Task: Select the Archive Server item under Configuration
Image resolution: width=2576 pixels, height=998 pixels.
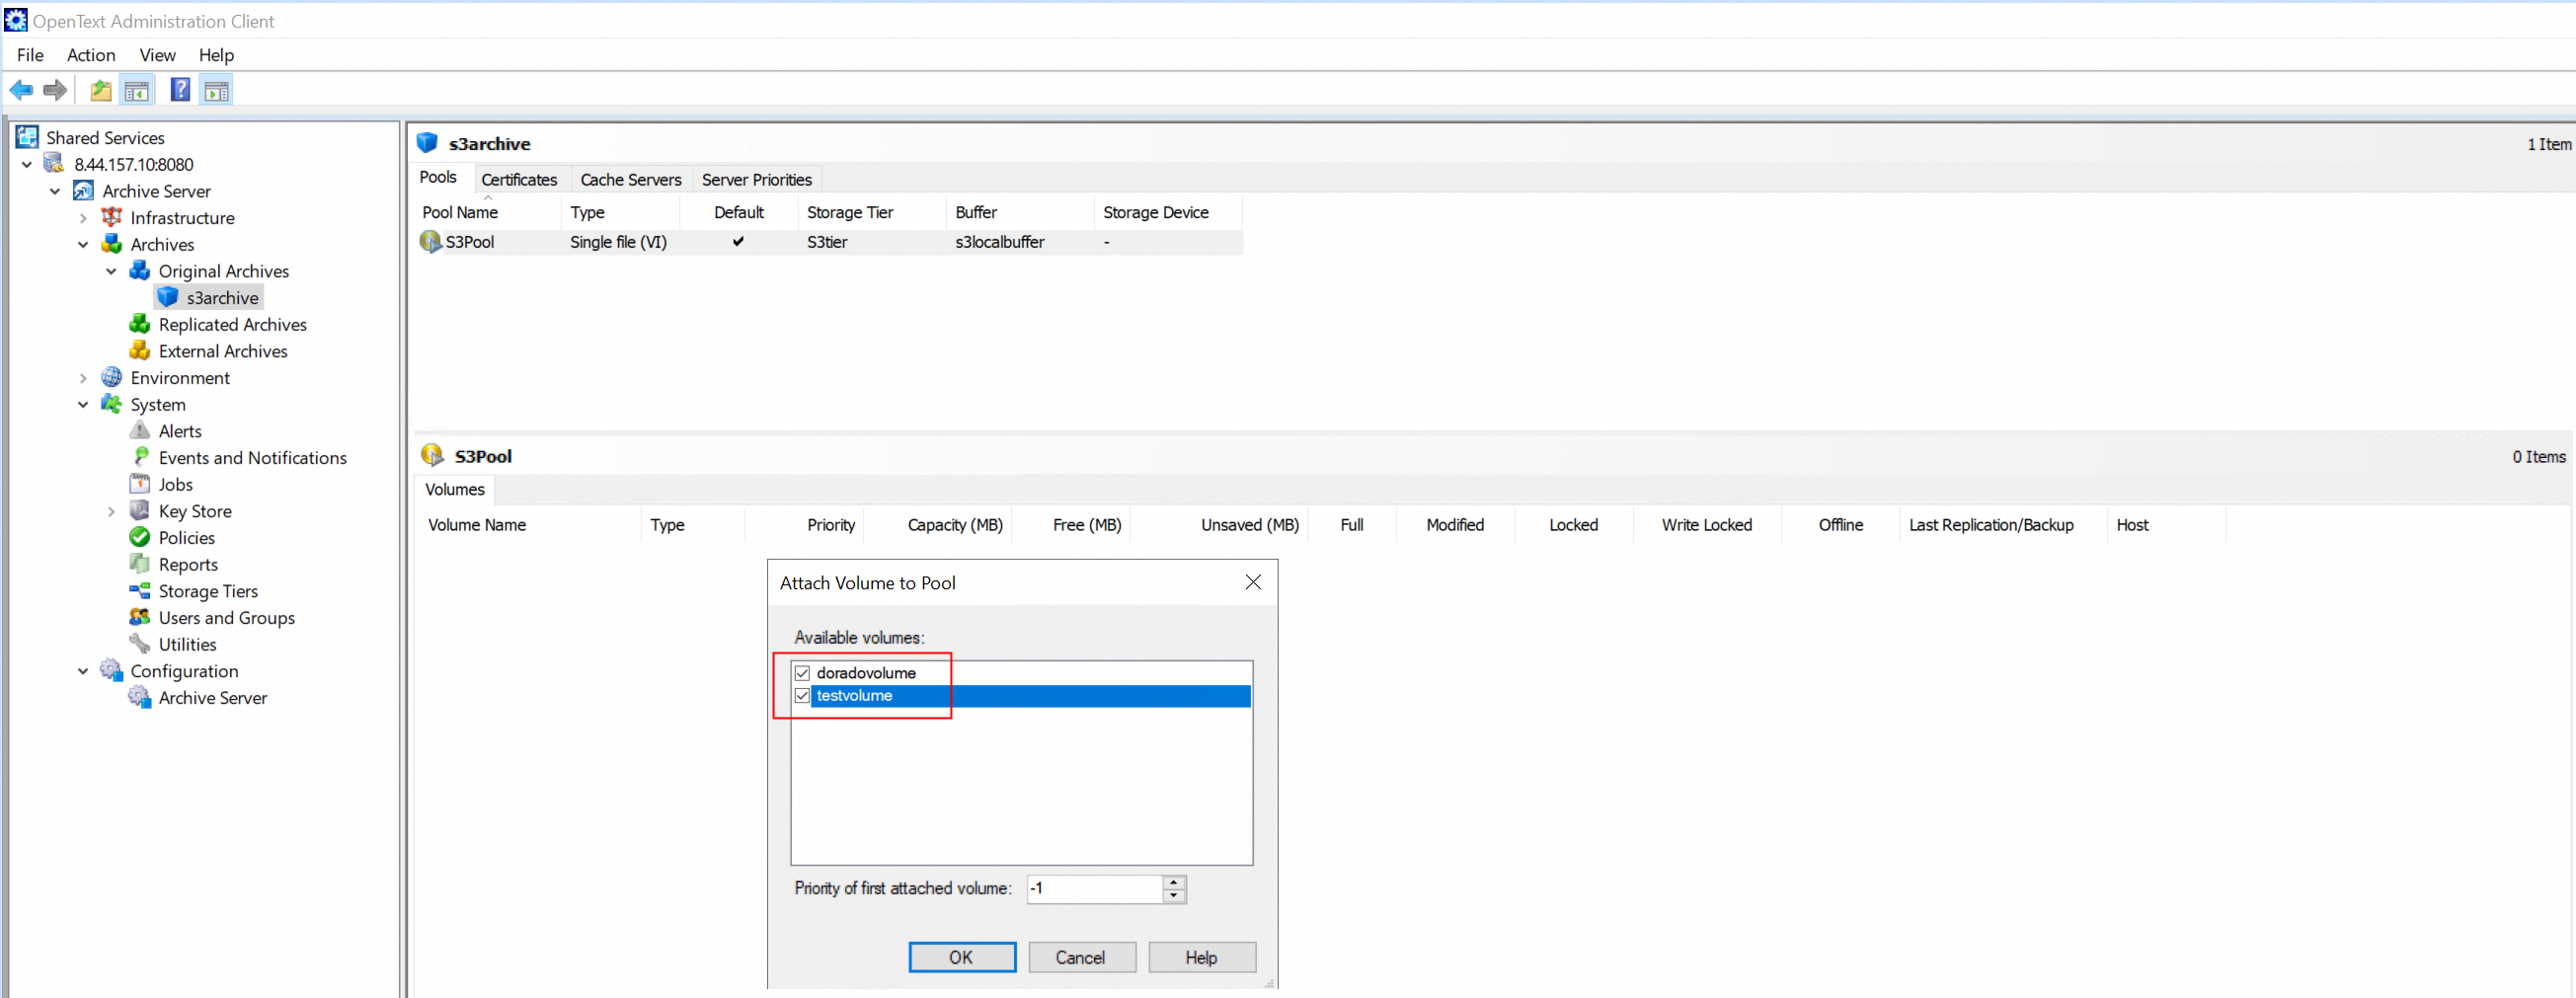Action: point(212,698)
